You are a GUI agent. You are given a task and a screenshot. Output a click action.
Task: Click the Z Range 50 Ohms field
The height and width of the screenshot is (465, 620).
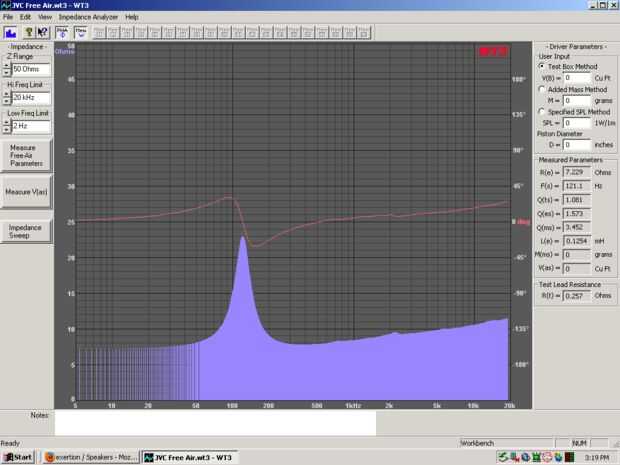[31, 69]
